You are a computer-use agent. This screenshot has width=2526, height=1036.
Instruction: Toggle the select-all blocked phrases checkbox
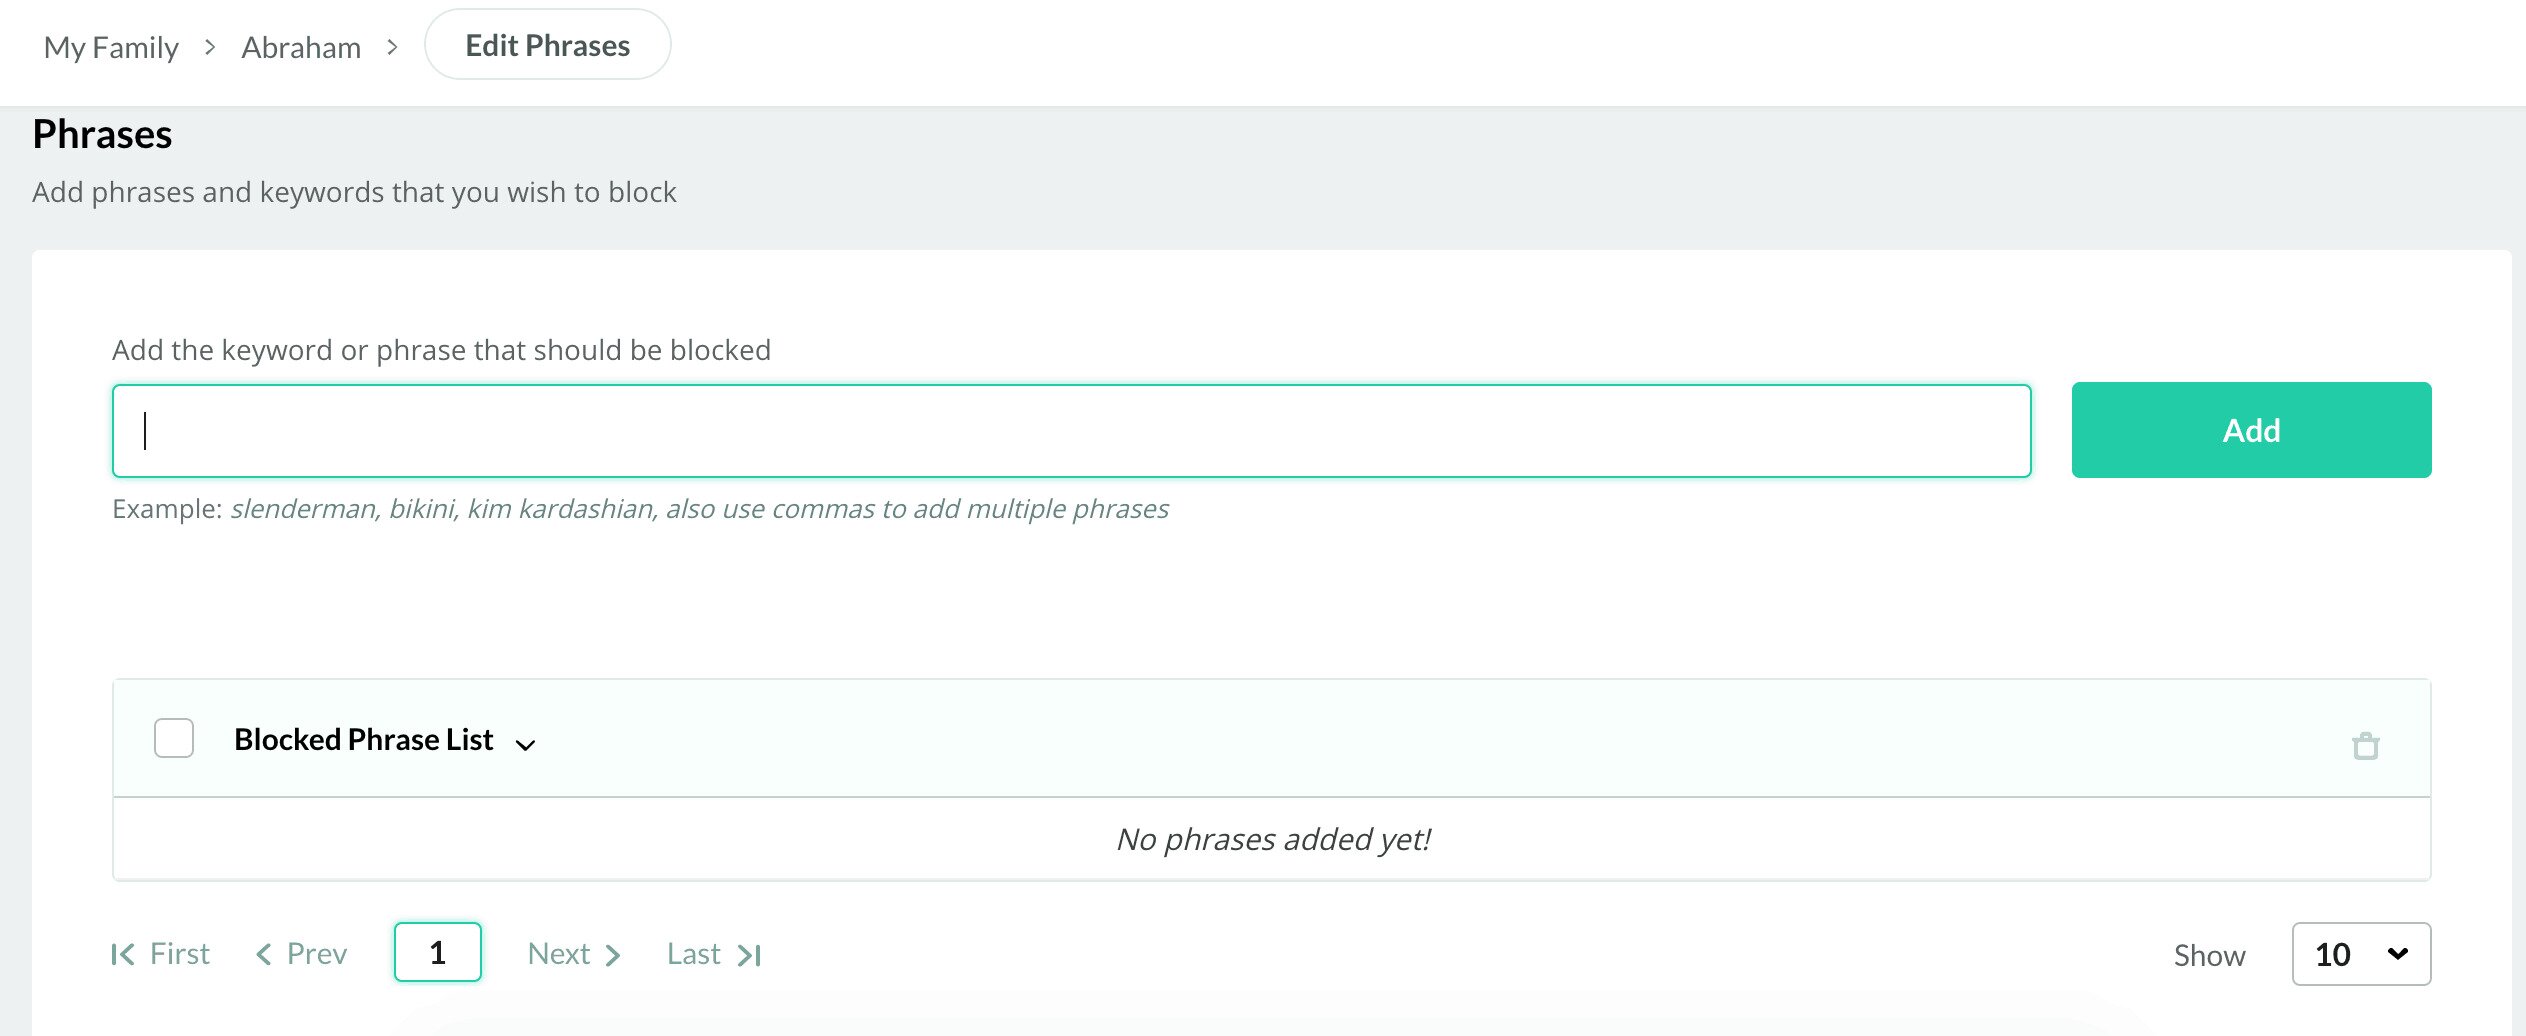pyautogui.click(x=174, y=738)
